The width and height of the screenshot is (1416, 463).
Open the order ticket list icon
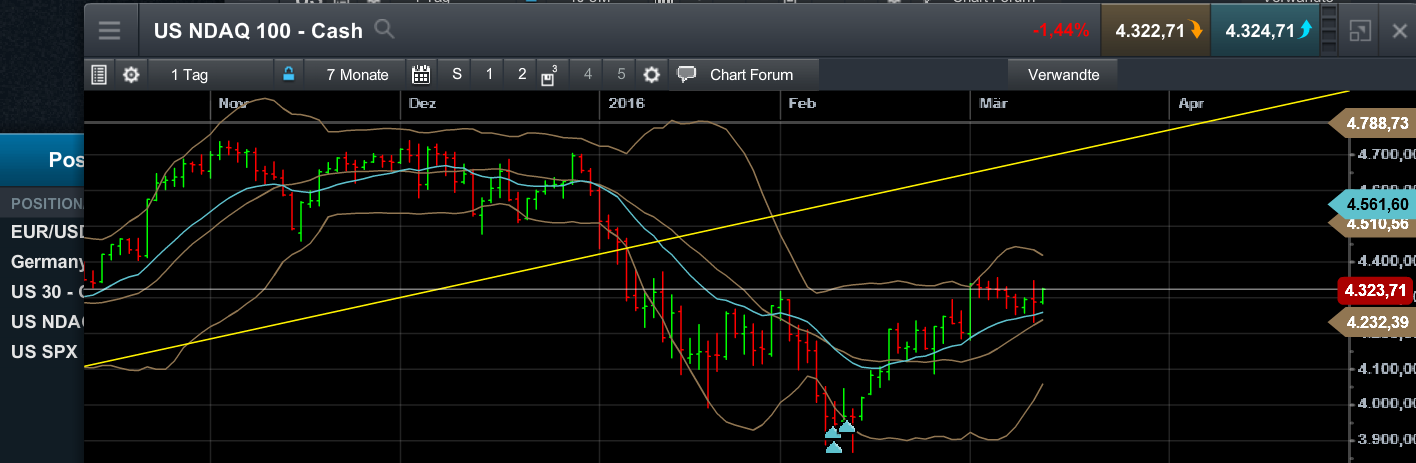[99, 74]
